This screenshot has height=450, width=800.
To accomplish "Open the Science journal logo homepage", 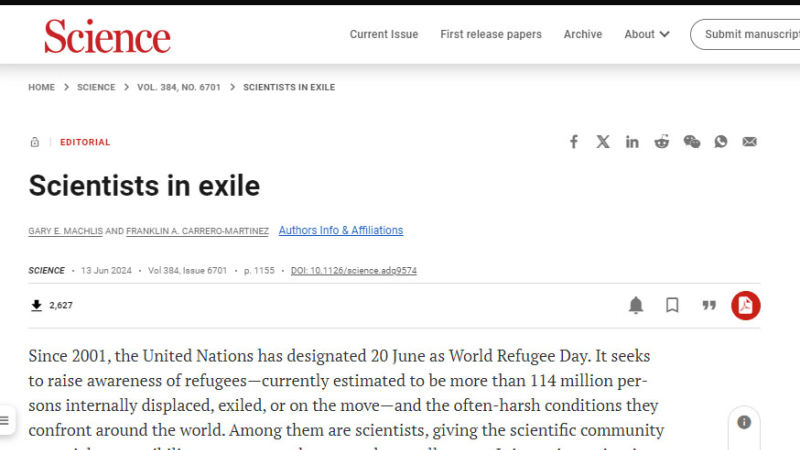I will pyautogui.click(x=107, y=36).
